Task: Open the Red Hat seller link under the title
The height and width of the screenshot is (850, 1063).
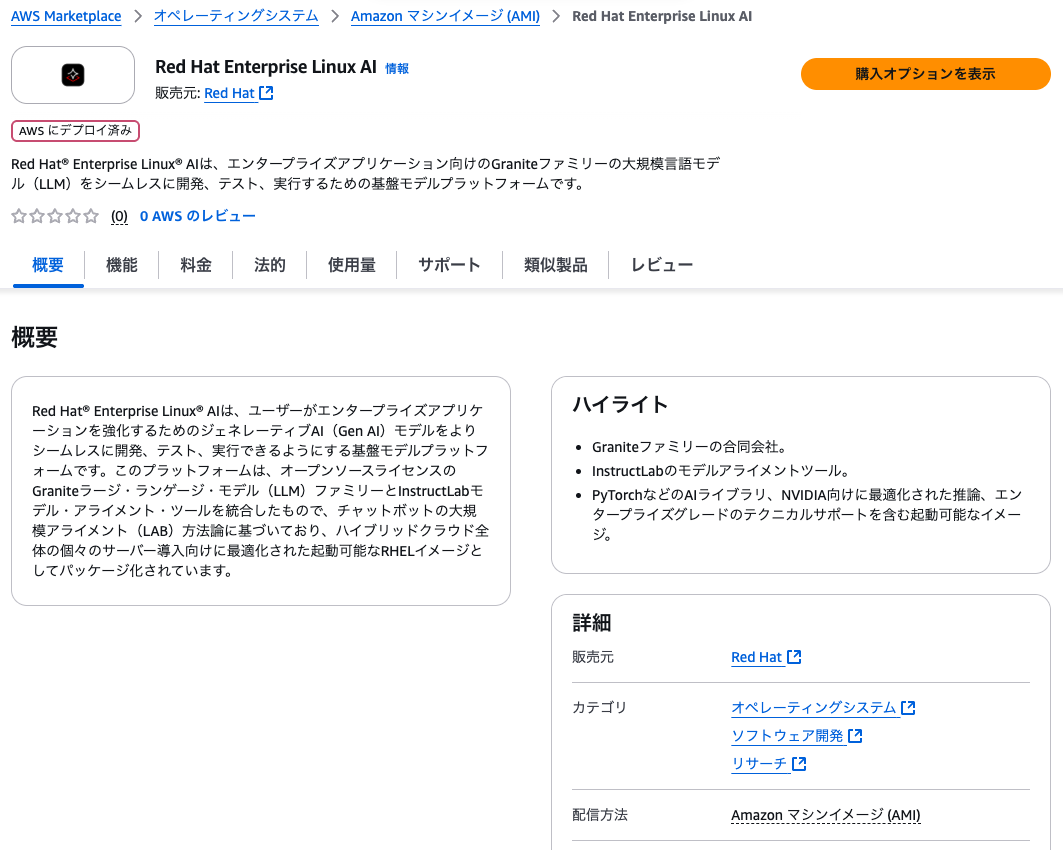Action: point(229,93)
